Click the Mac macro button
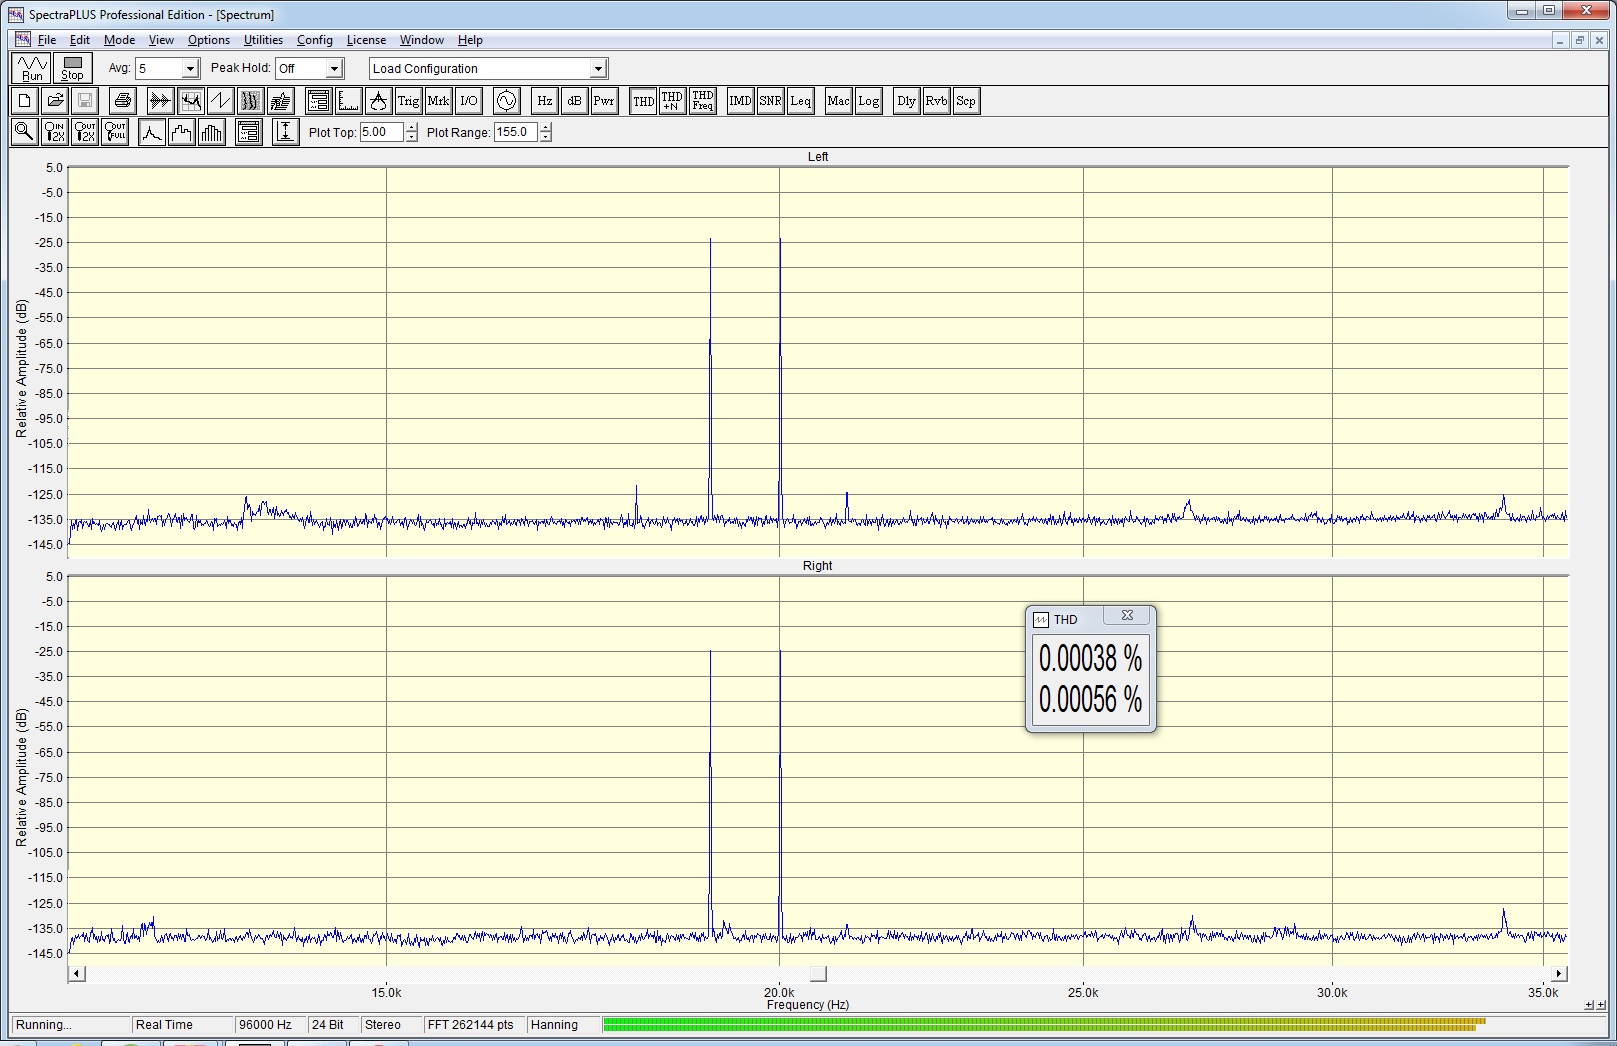The width and height of the screenshot is (1617, 1046). (x=838, y=101)
